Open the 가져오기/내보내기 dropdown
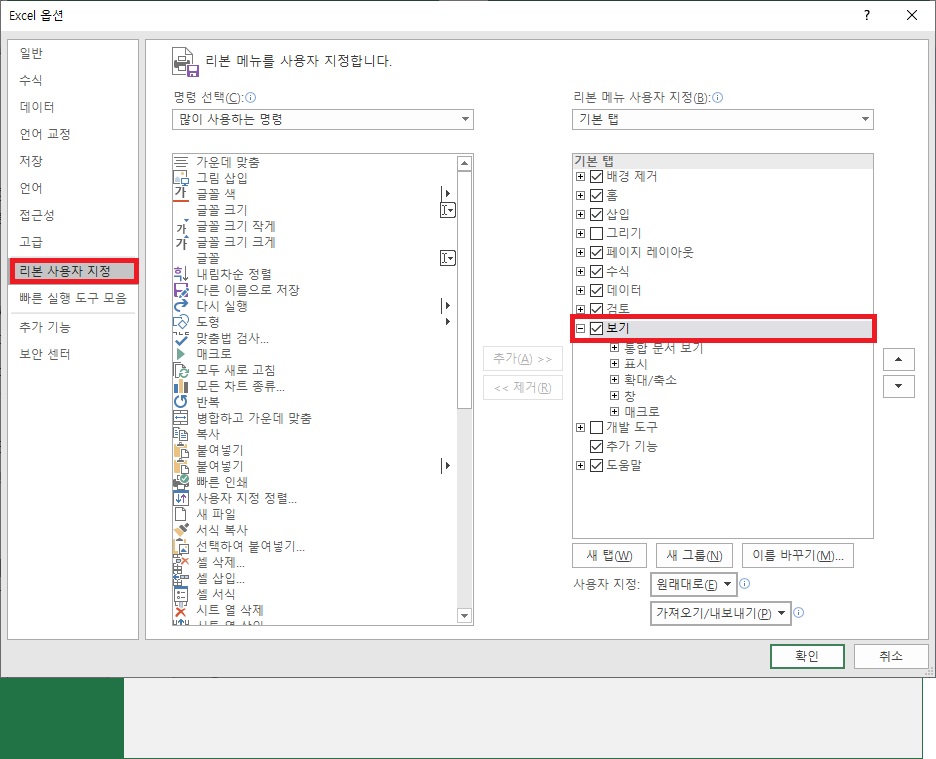Viewport: 936px width, 759px height. click(721, 613)
